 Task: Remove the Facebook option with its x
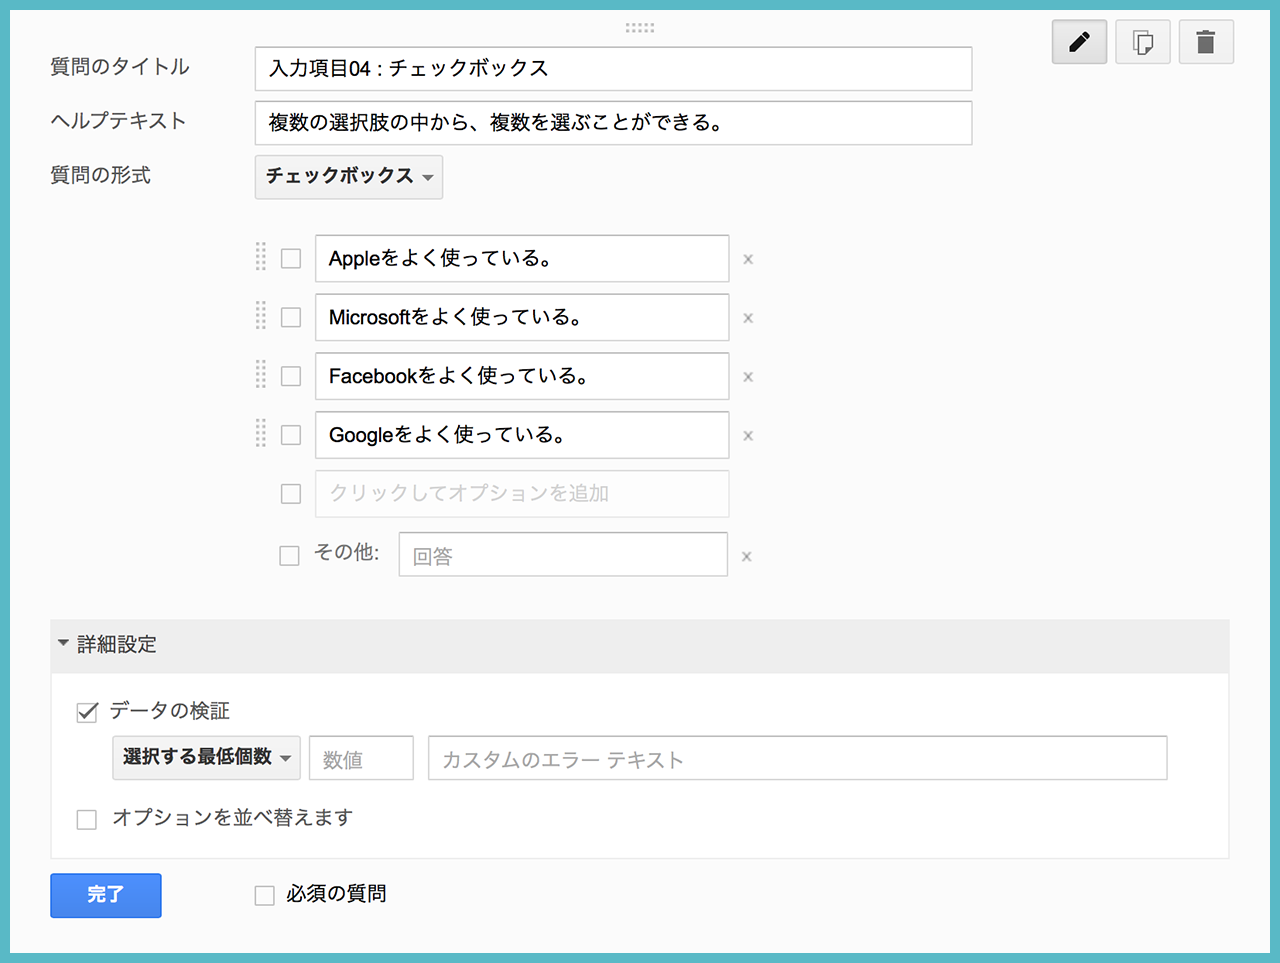coord(748,377)
